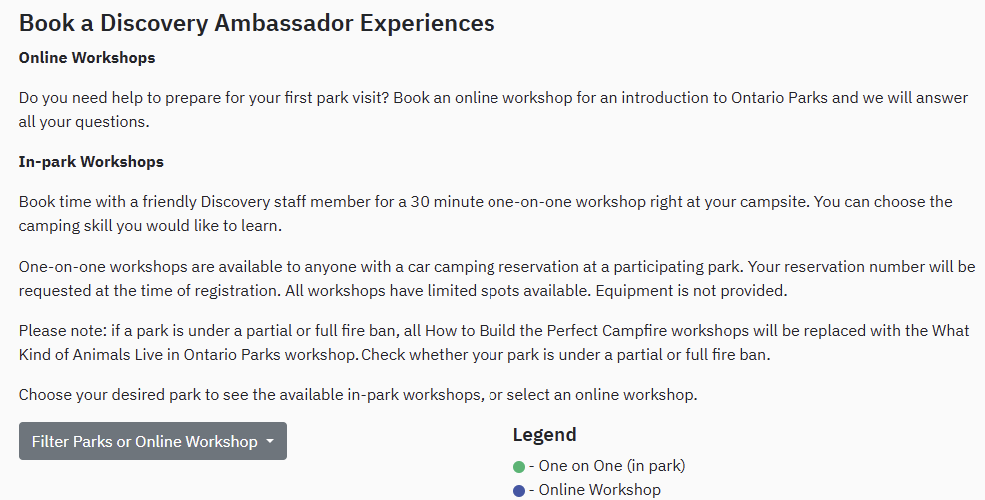Click the 'One-on-one workshops are available' paragraph
This screenshot has width=985, height=500.
[497, 278]
